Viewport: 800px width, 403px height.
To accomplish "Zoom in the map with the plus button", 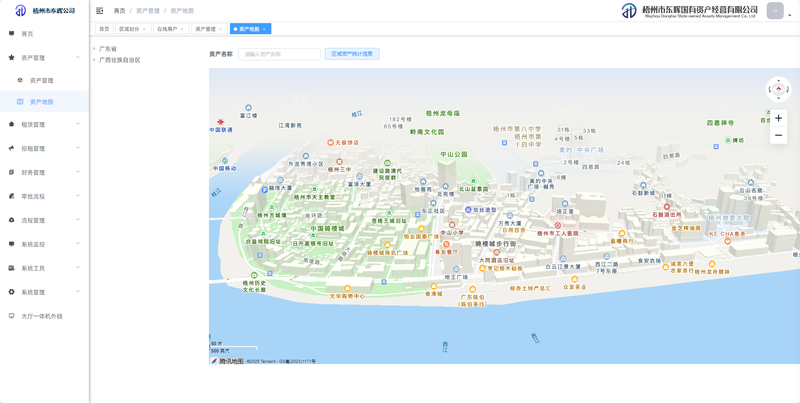I will click(778, 118).
